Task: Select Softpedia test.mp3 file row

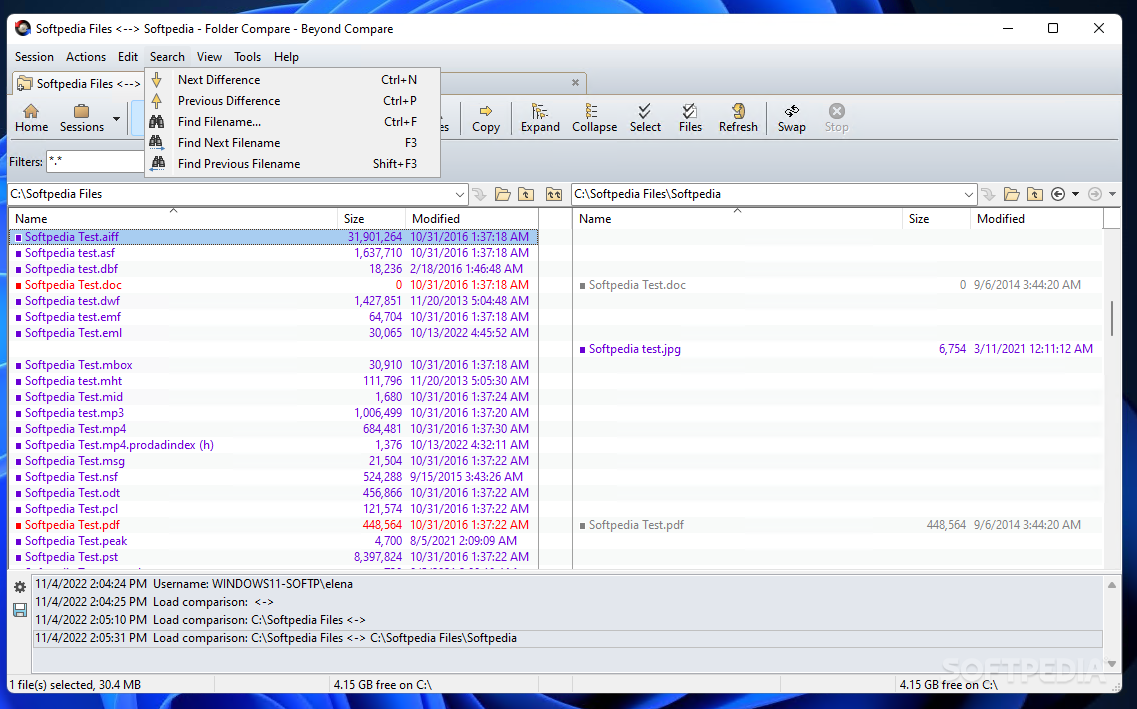Action: (273, 412)
